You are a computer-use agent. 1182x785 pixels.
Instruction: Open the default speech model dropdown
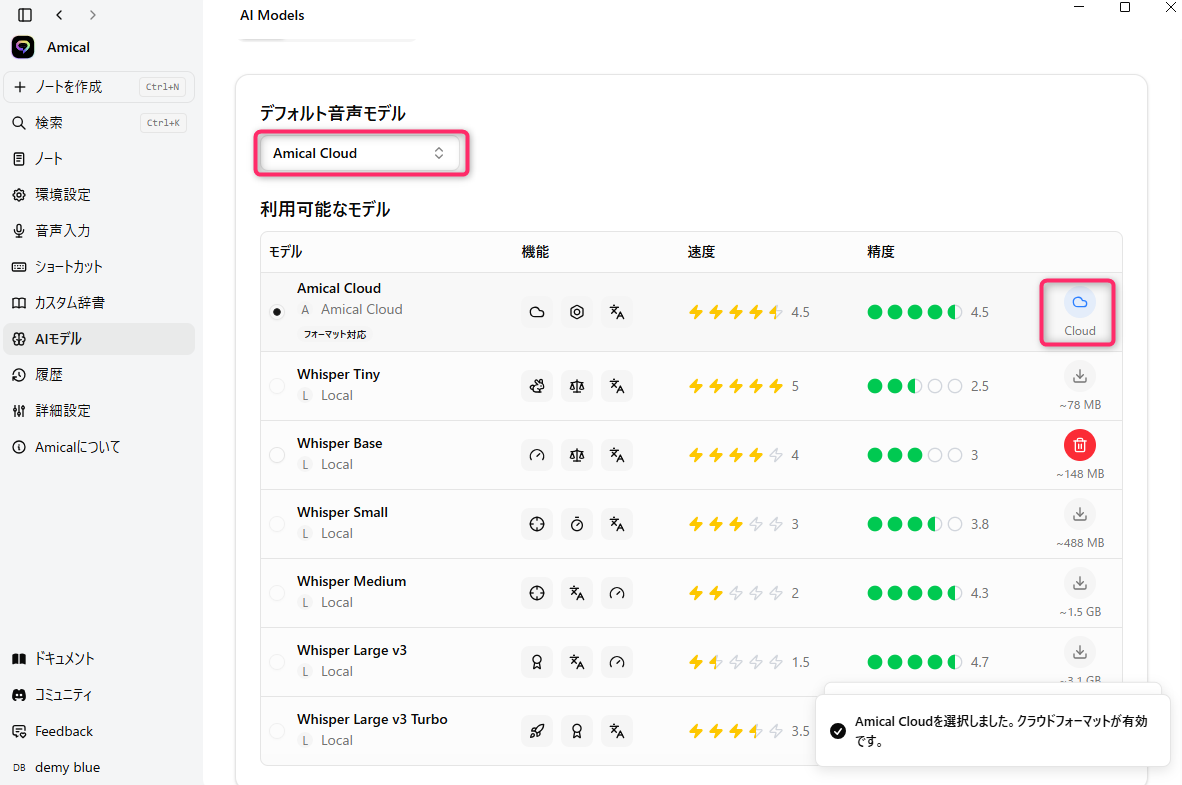[359, 153]
